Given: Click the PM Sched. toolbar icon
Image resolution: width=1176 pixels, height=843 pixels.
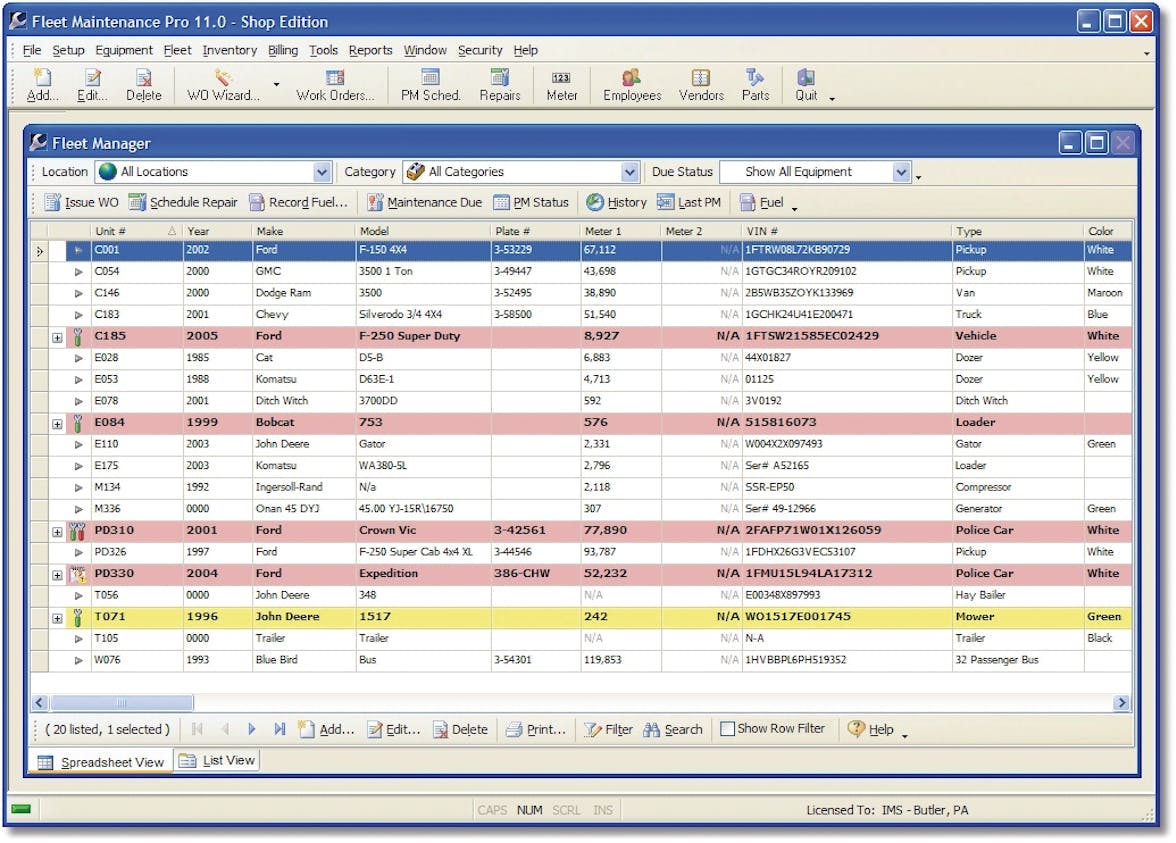Looking at the screenshot, I should coord(430,84).
